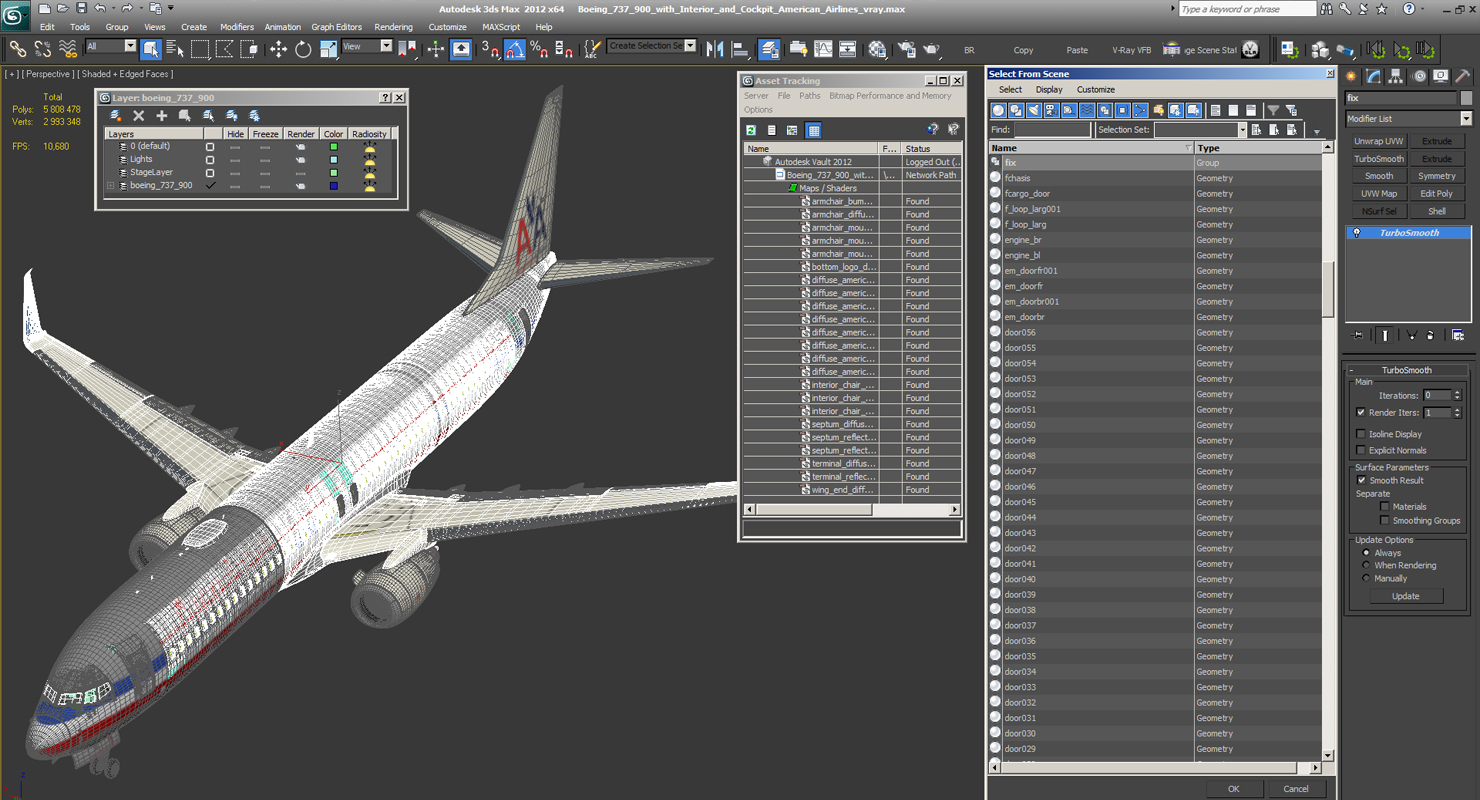Toggle Percent Snap in toolbar
Image resolution: width=1480 pixels, height=800 pixels.
(x=539, y=49)
